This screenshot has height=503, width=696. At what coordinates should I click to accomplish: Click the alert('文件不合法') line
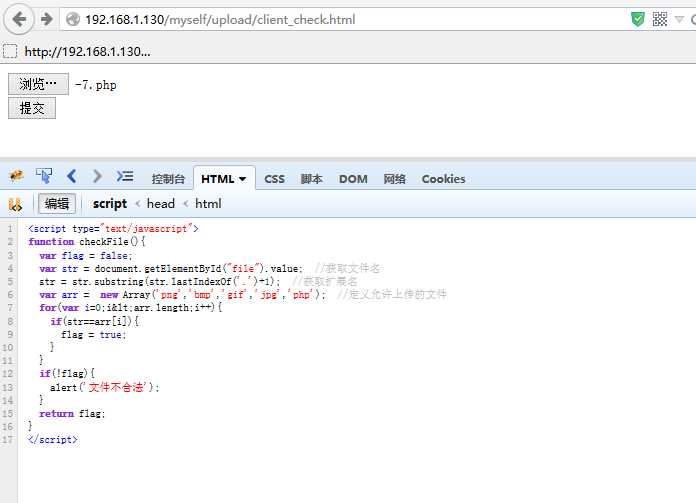[x=104, y=388]
